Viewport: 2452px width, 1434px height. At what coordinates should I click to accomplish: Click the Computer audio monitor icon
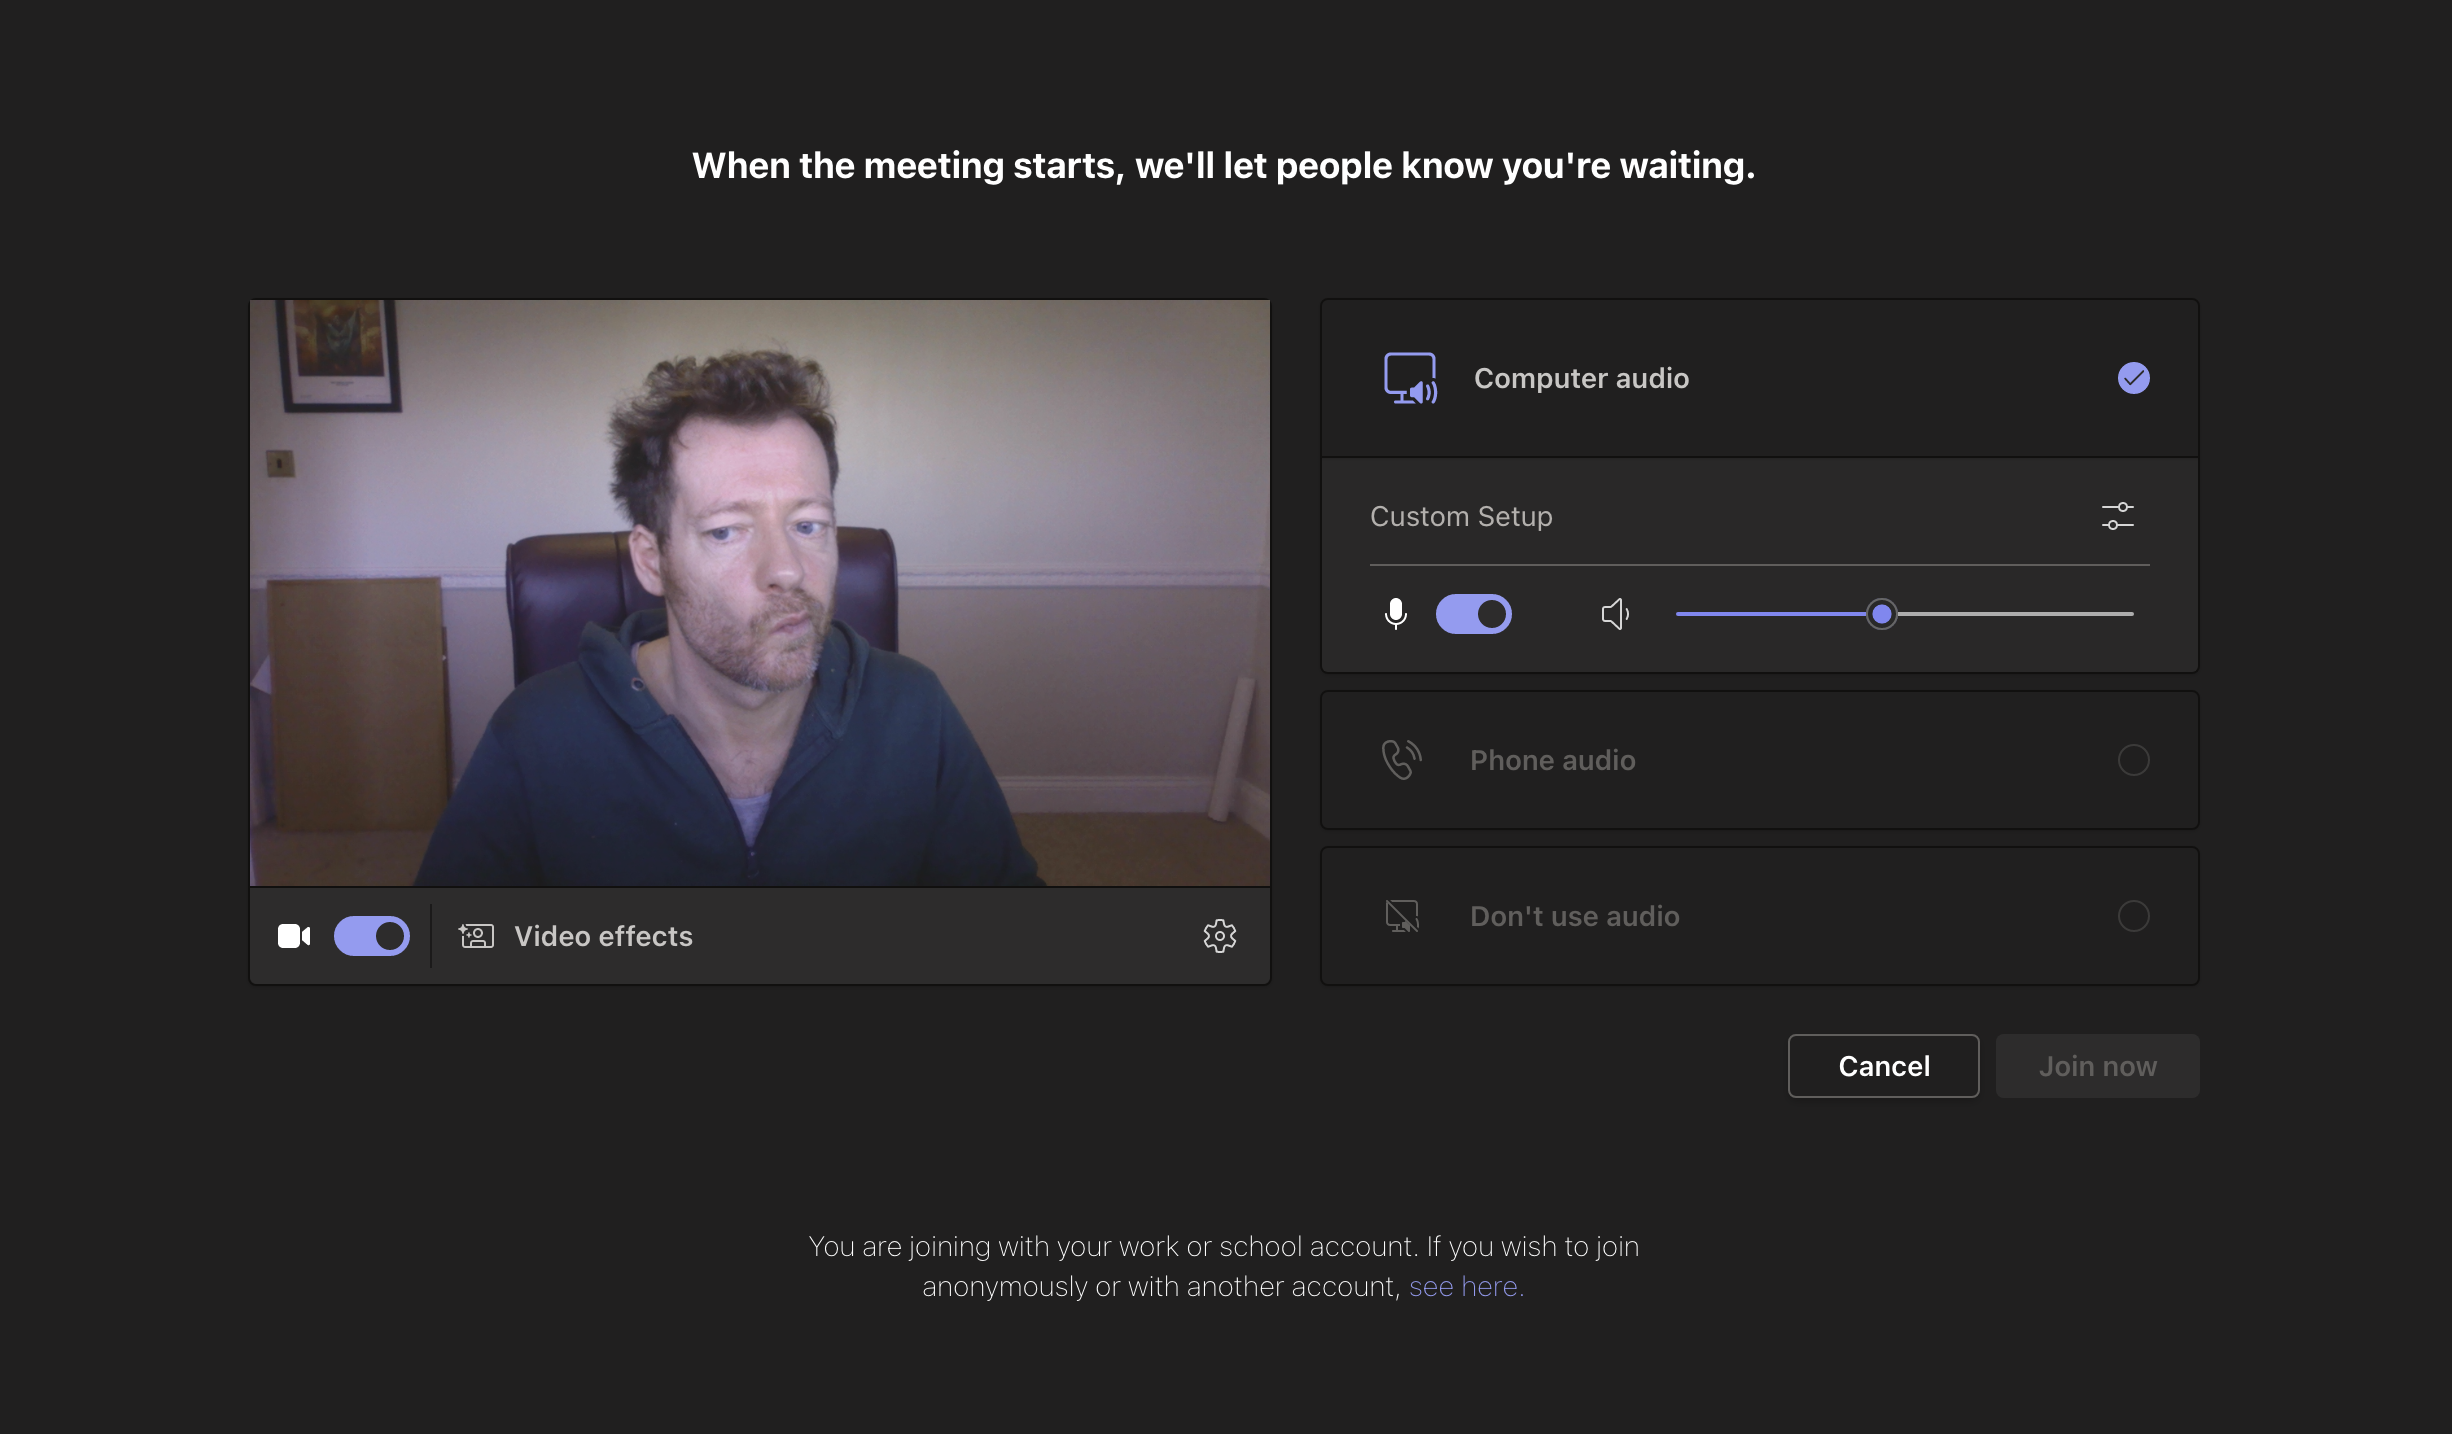point(1410,378)
